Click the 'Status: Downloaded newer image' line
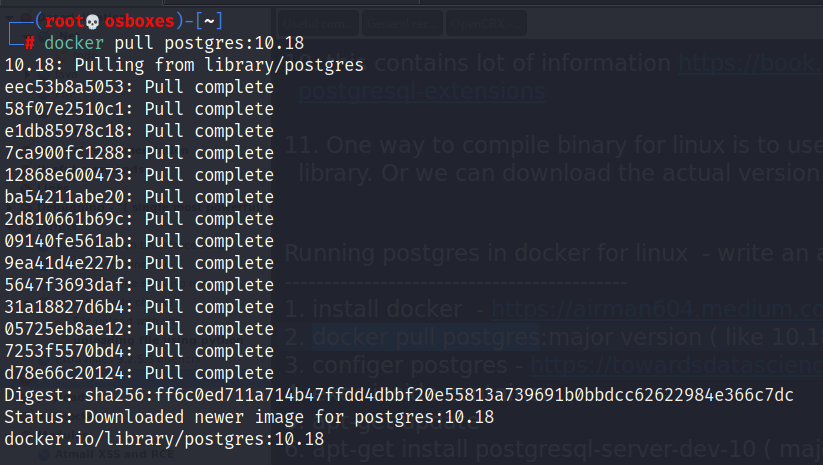Image resolution: width=823 pixels, height=465 pixels. pyautogui.click(x=249, y=417)
